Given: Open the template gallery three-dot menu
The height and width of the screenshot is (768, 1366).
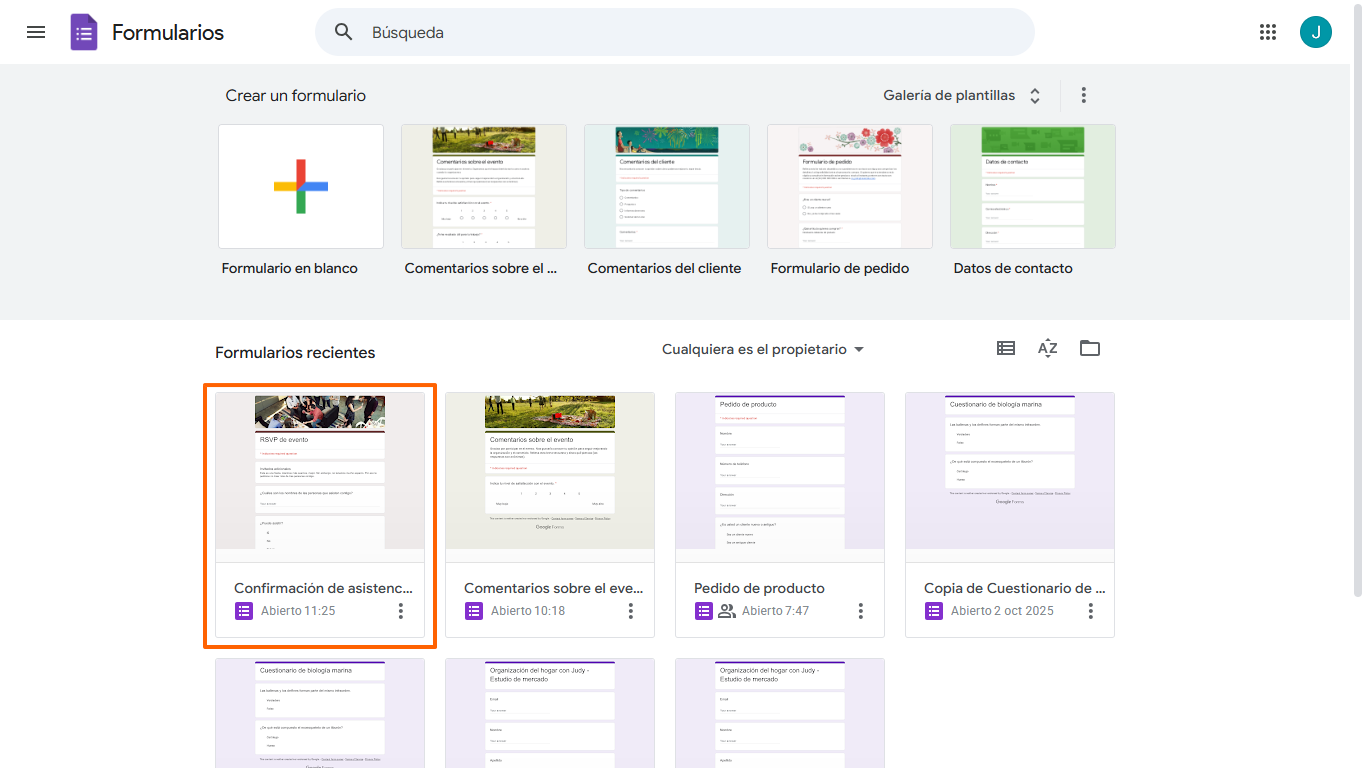Looking at the screenshot, I should pyautogui.click(x=1083, y=94).
